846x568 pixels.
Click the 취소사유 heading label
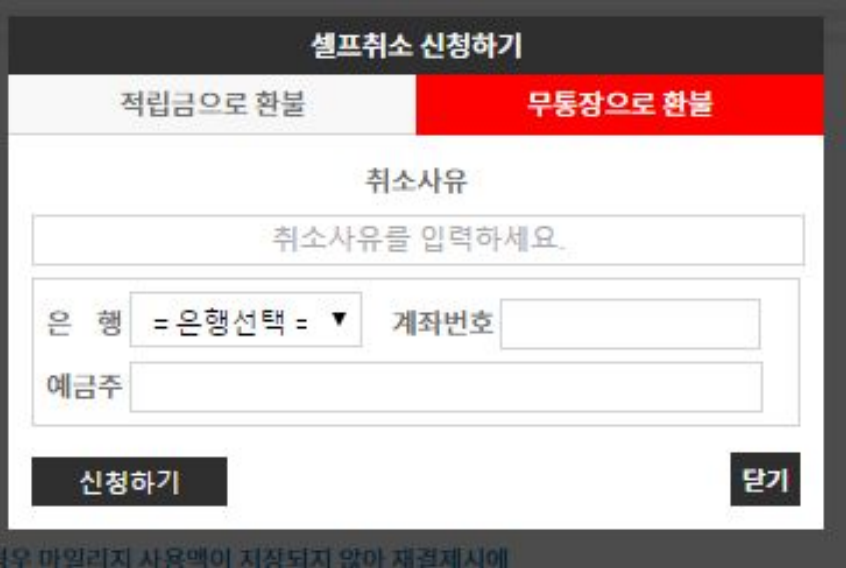tap(416, 181)
